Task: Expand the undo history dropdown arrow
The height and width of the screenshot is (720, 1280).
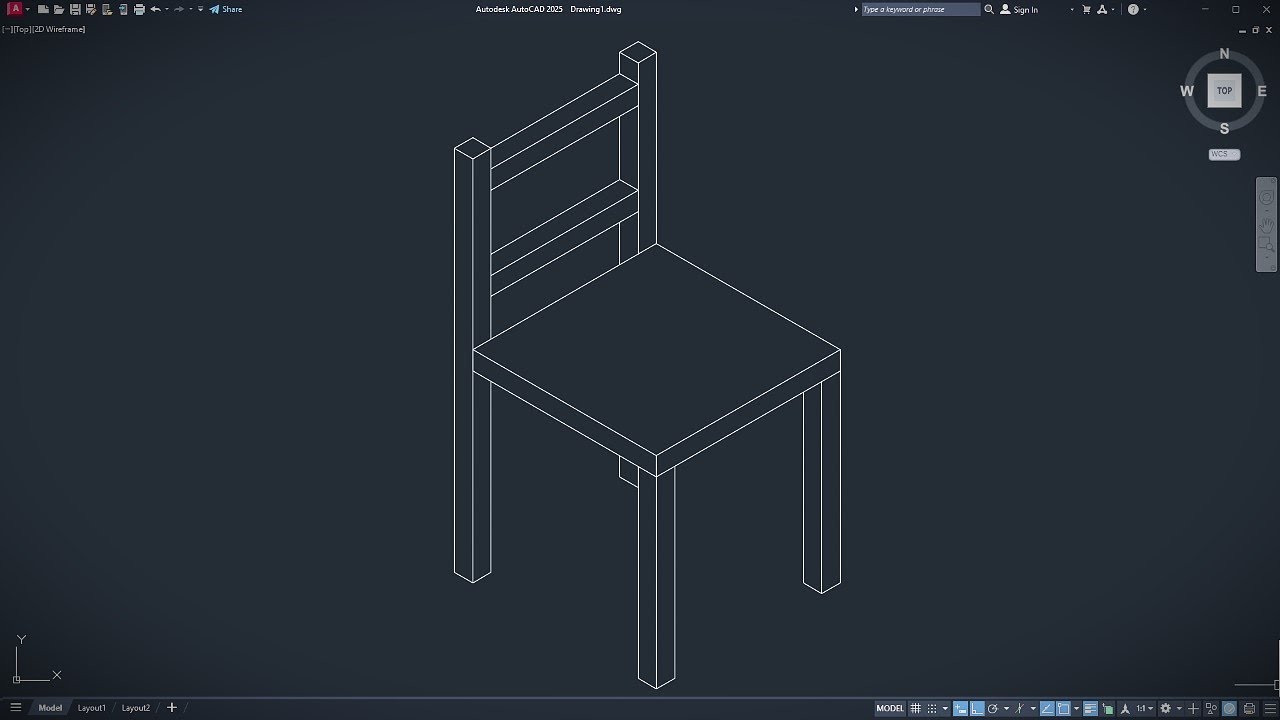Action: tap(167, 9)
